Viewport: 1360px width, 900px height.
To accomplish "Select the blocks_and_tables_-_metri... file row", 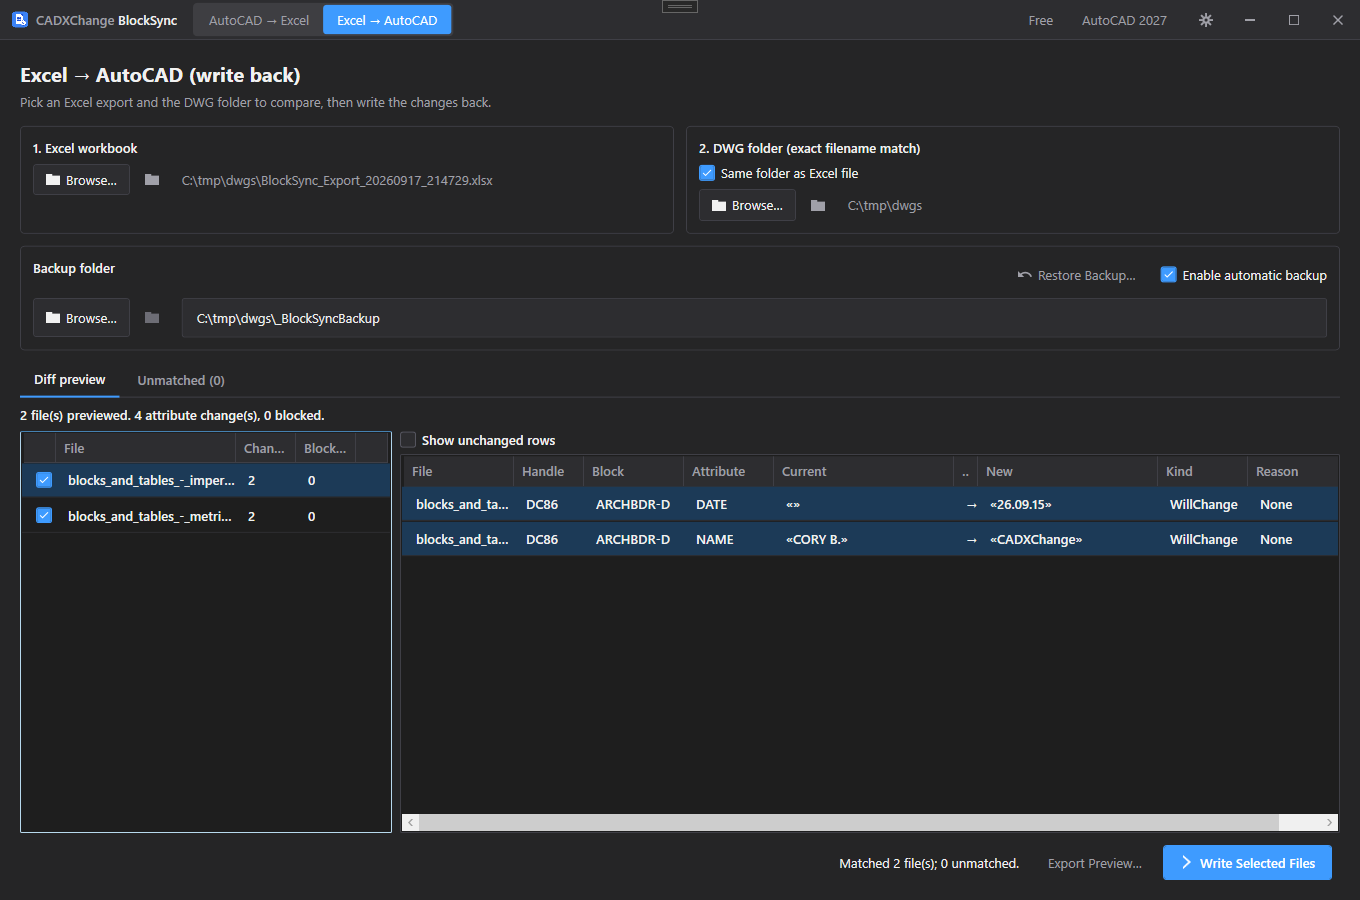I will point(205,516).
